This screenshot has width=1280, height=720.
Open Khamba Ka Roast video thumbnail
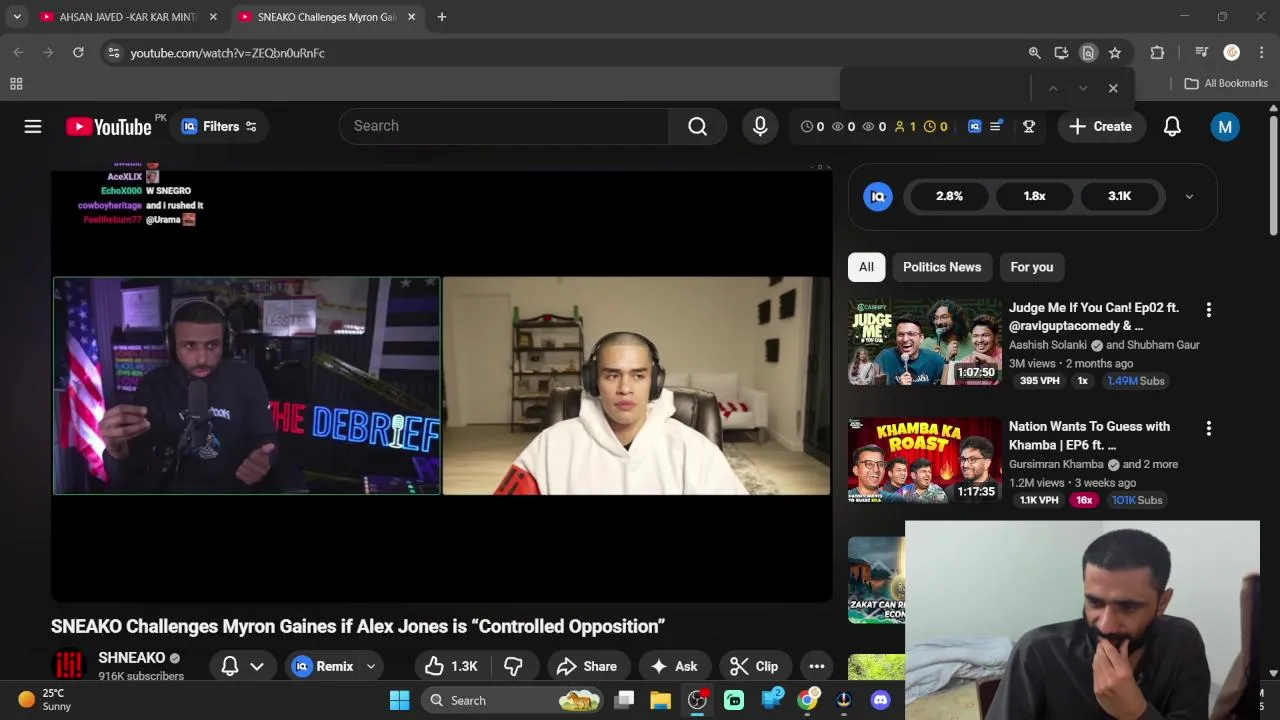(x=925, y=461)
